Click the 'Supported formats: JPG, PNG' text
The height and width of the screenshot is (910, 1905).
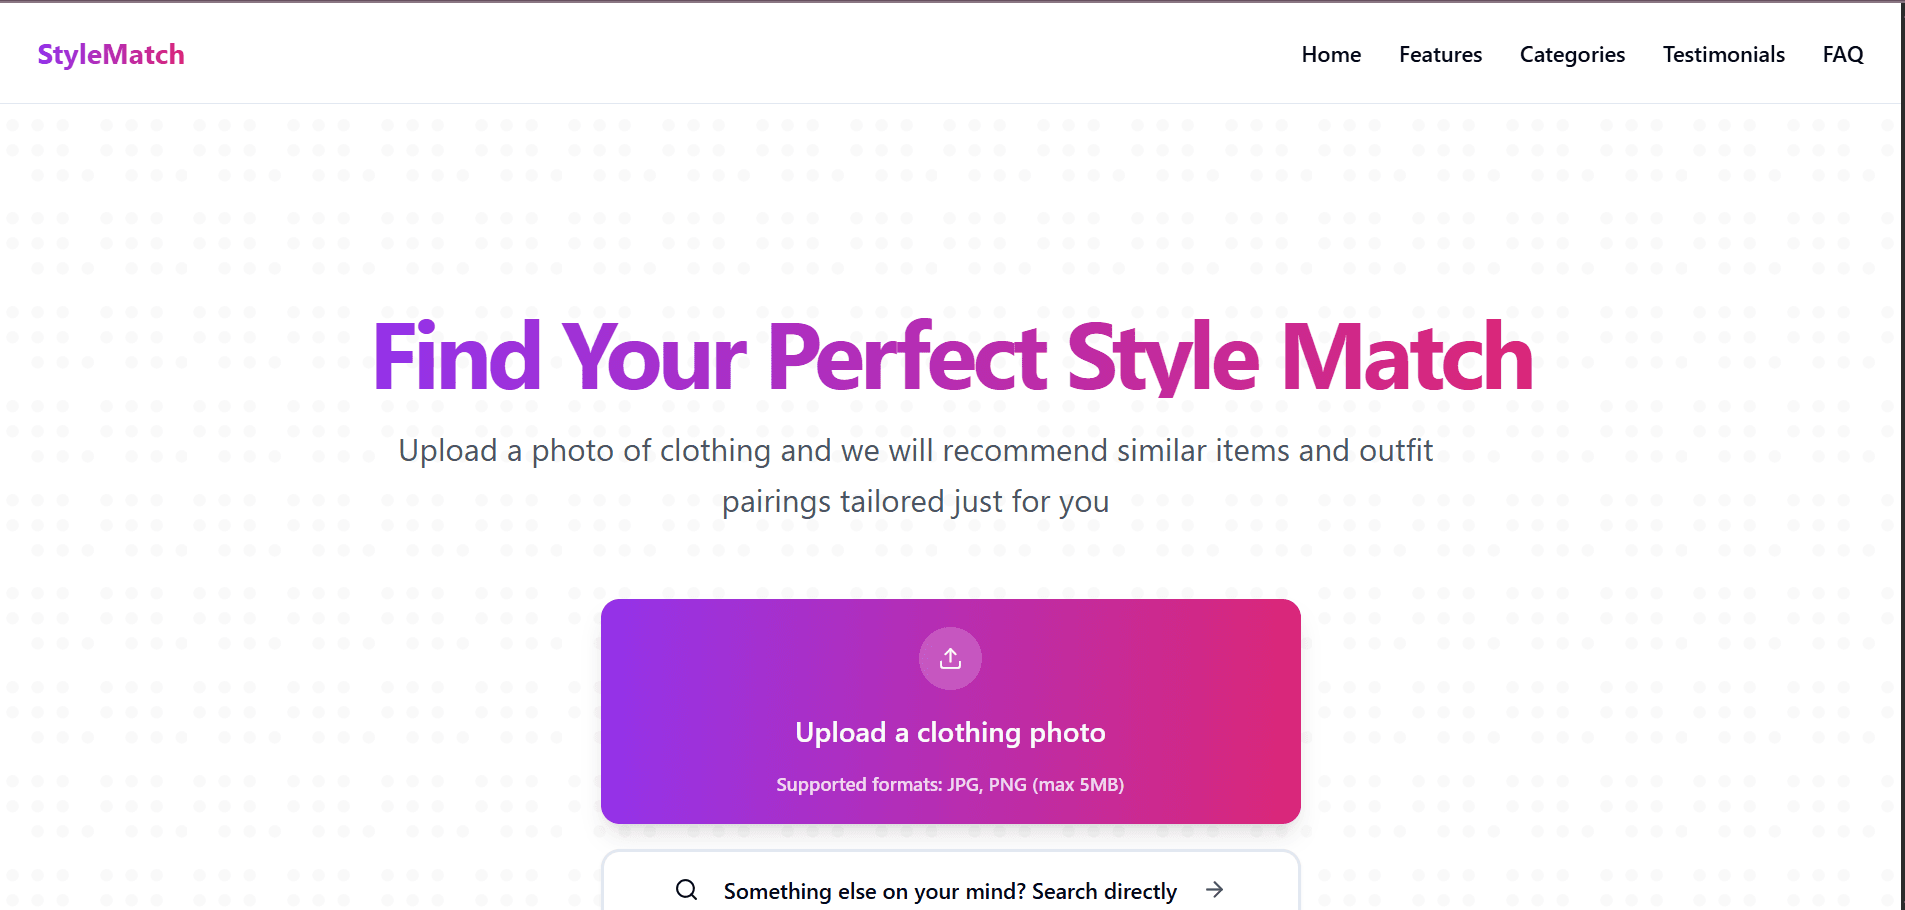(950, 785)
